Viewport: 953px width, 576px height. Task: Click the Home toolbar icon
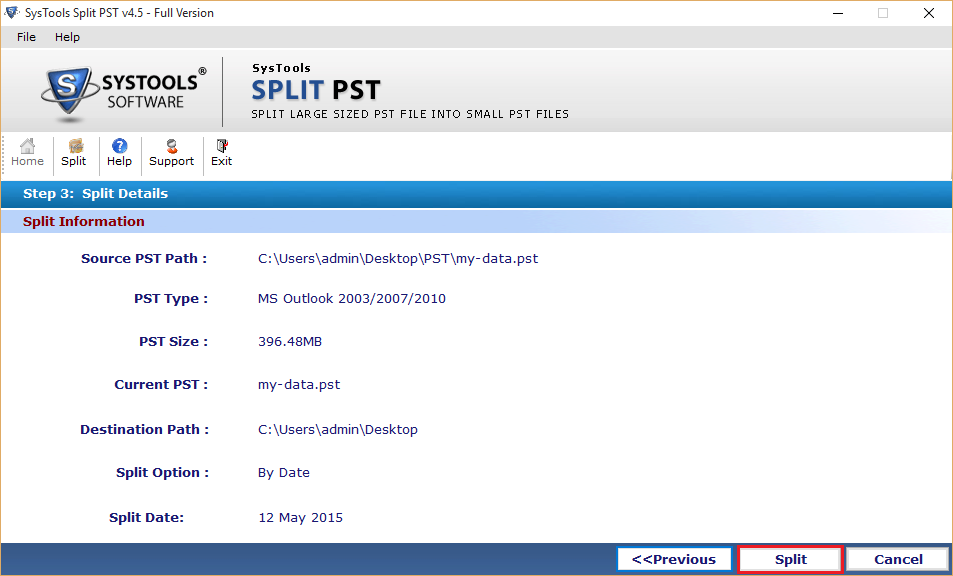(27, 153)
